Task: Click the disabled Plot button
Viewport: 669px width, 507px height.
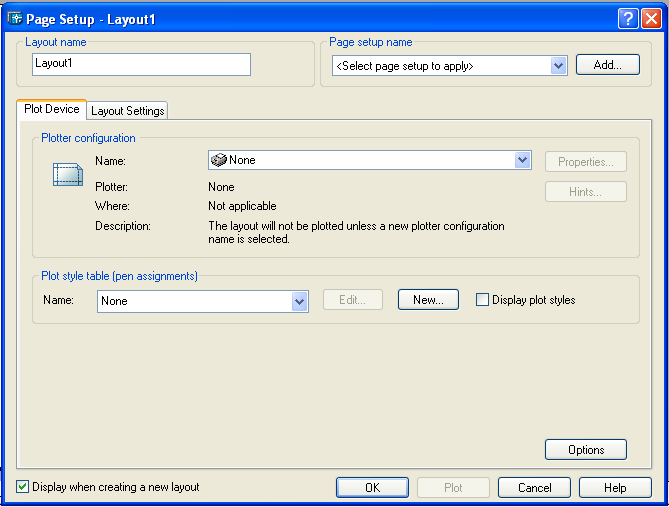Action: pos(453,487)
